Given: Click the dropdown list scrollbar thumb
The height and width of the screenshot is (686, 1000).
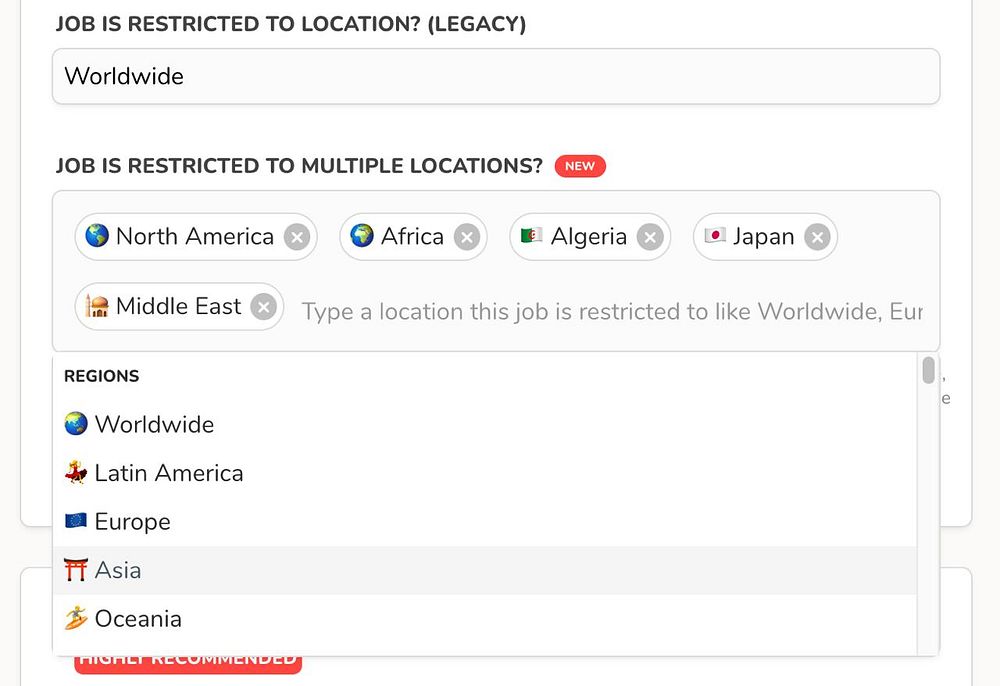Looking at the screenshot, I should (x=929, y=370).
